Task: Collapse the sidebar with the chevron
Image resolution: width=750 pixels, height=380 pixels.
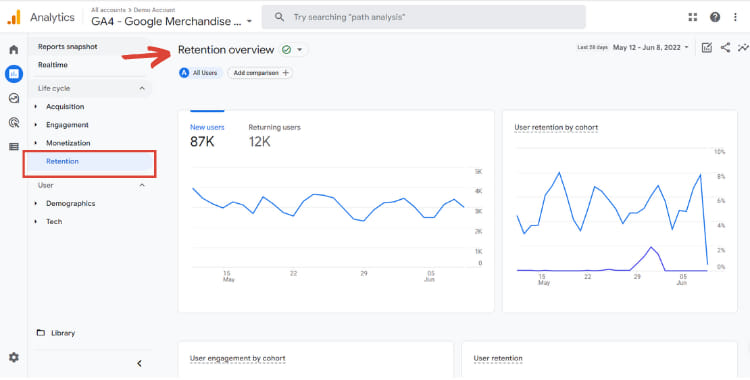Action: coord(139,363)
